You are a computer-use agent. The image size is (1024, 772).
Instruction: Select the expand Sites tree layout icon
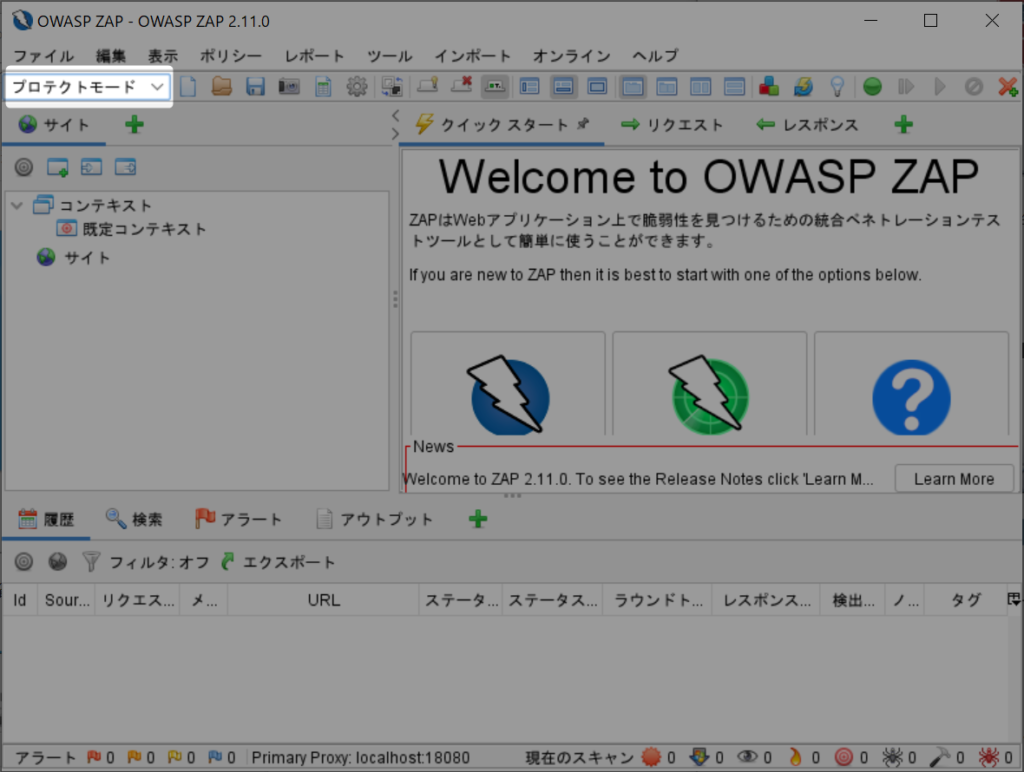point(530,87)
